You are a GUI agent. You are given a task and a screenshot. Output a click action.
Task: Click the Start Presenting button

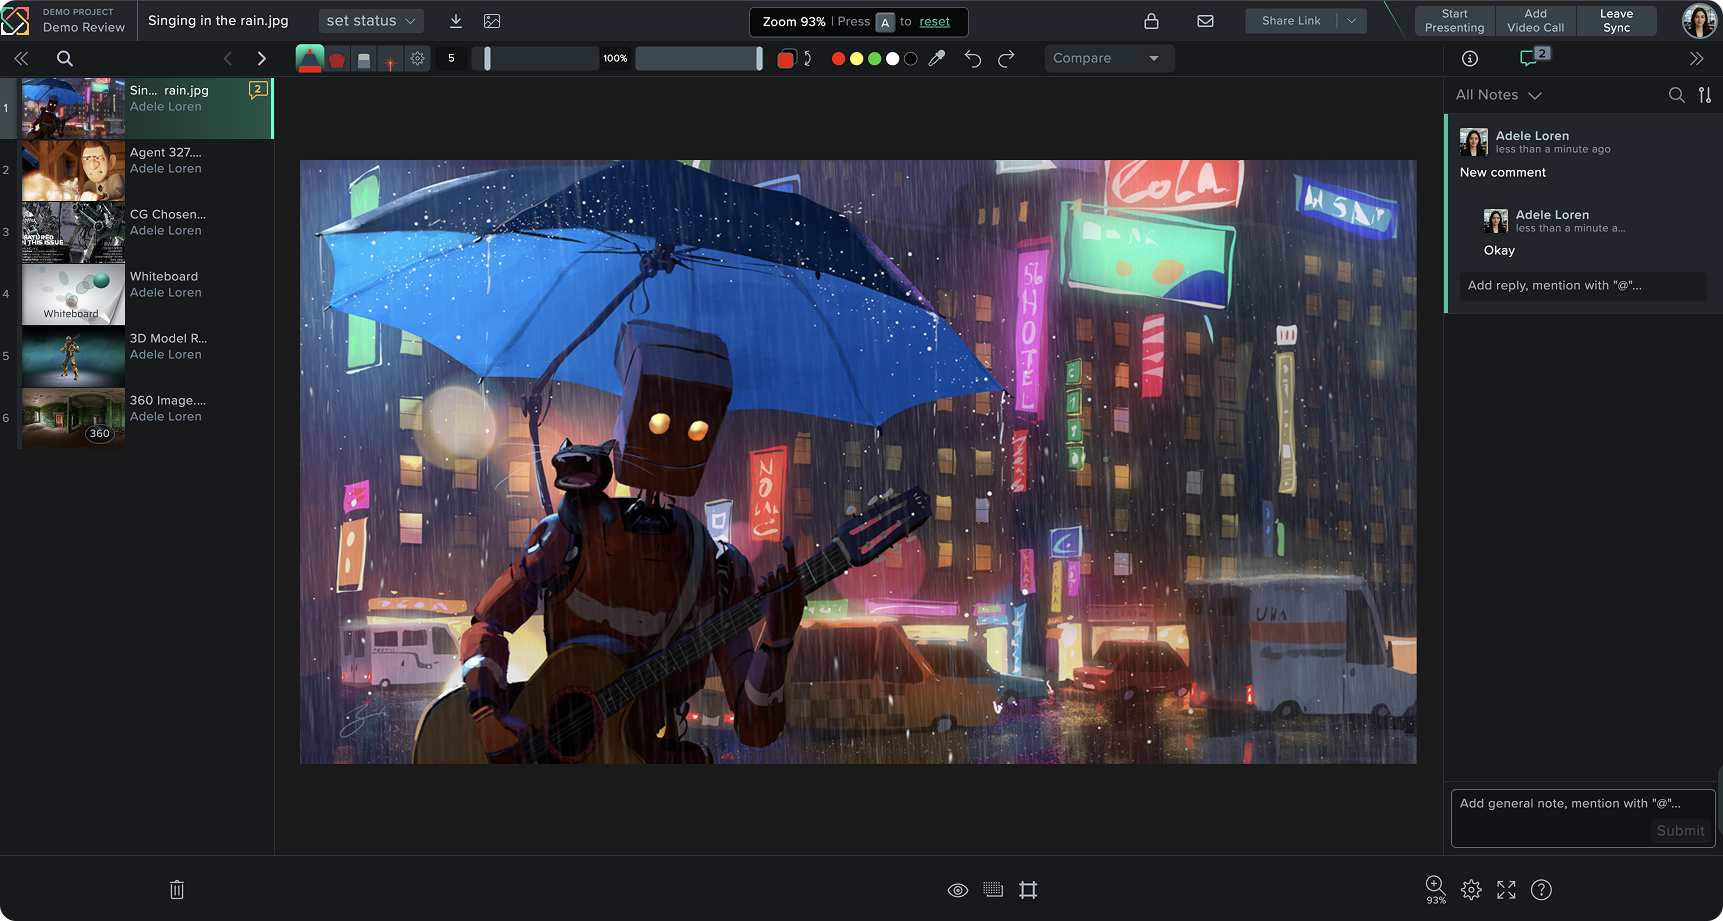coord(1454,20)
